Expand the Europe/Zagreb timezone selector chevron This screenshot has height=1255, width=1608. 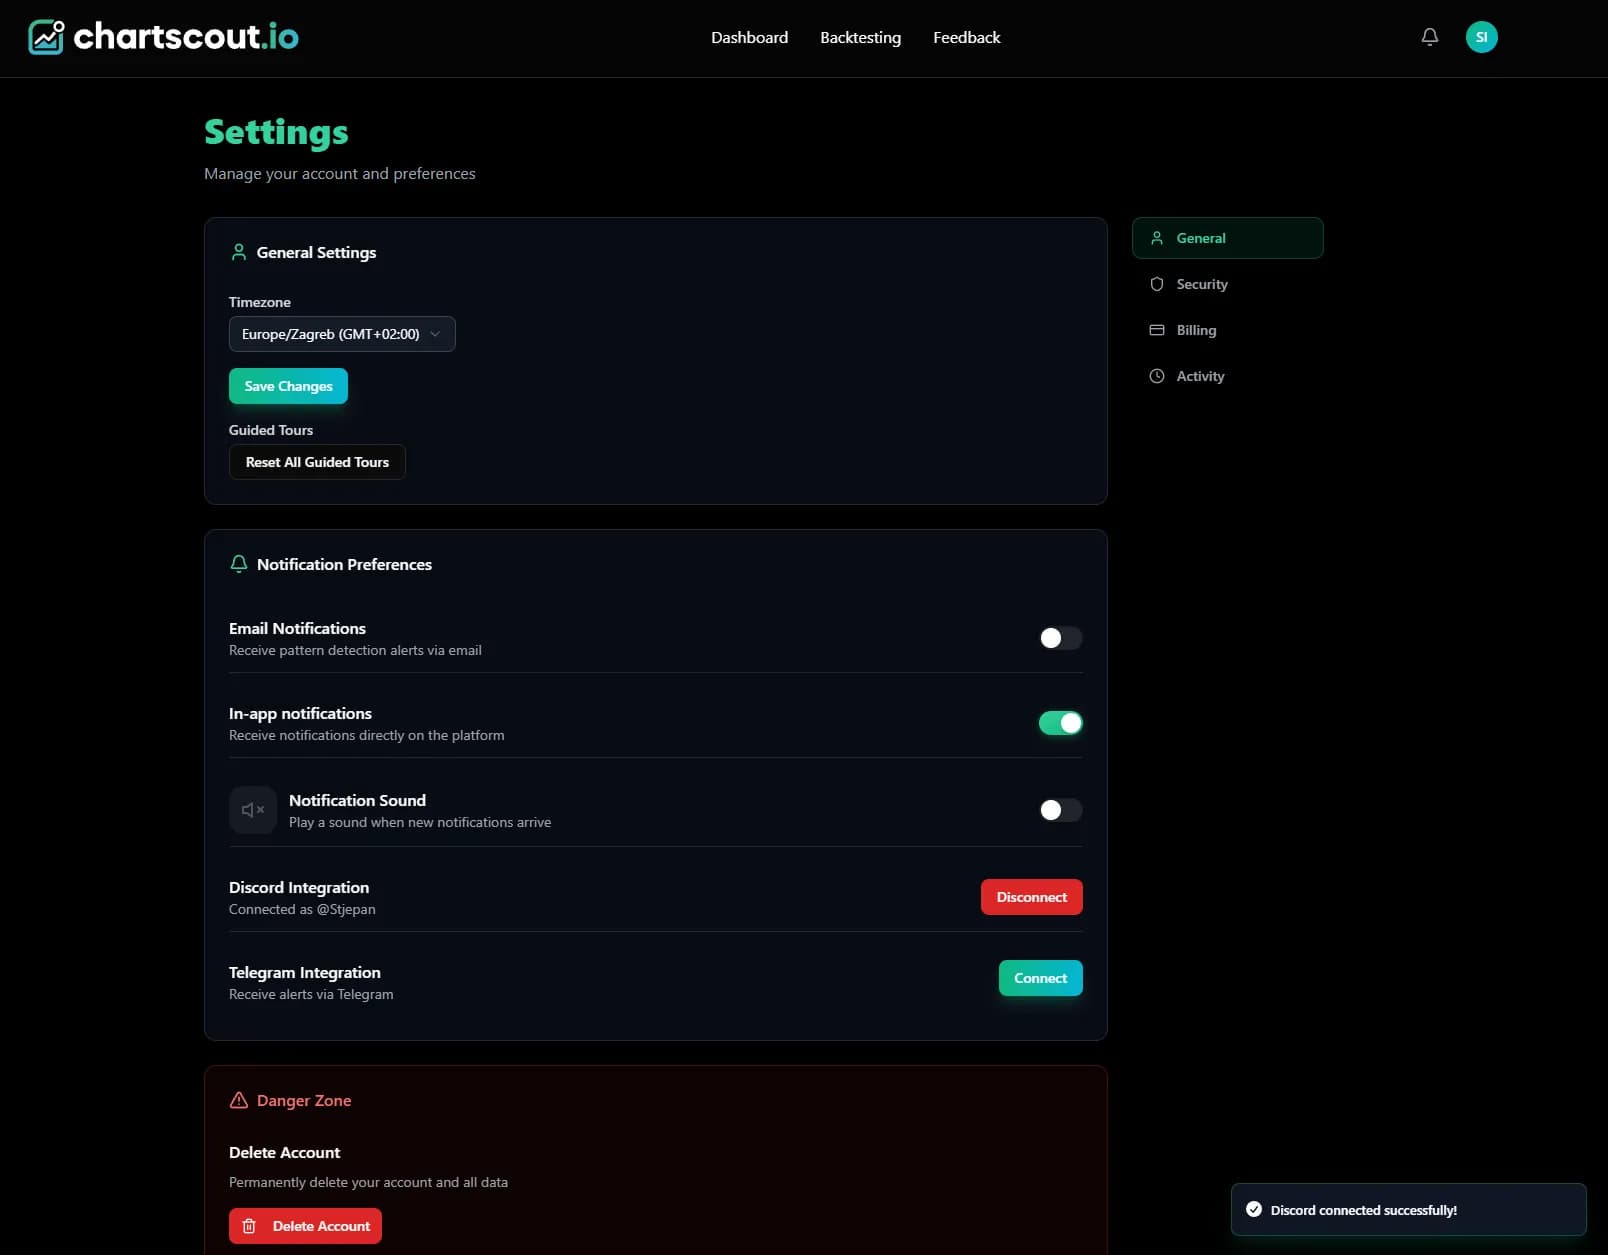pyautogui.click(x=436, y=334)
